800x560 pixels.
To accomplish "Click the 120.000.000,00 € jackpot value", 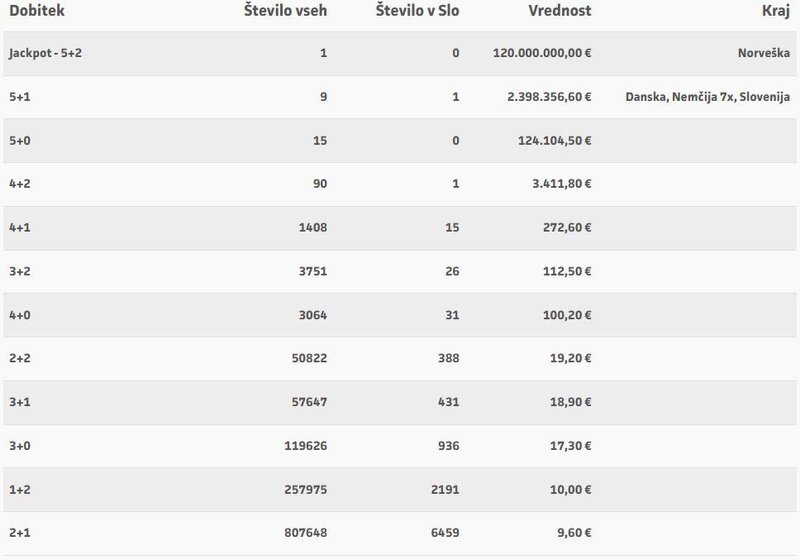I will click(542, 53).
